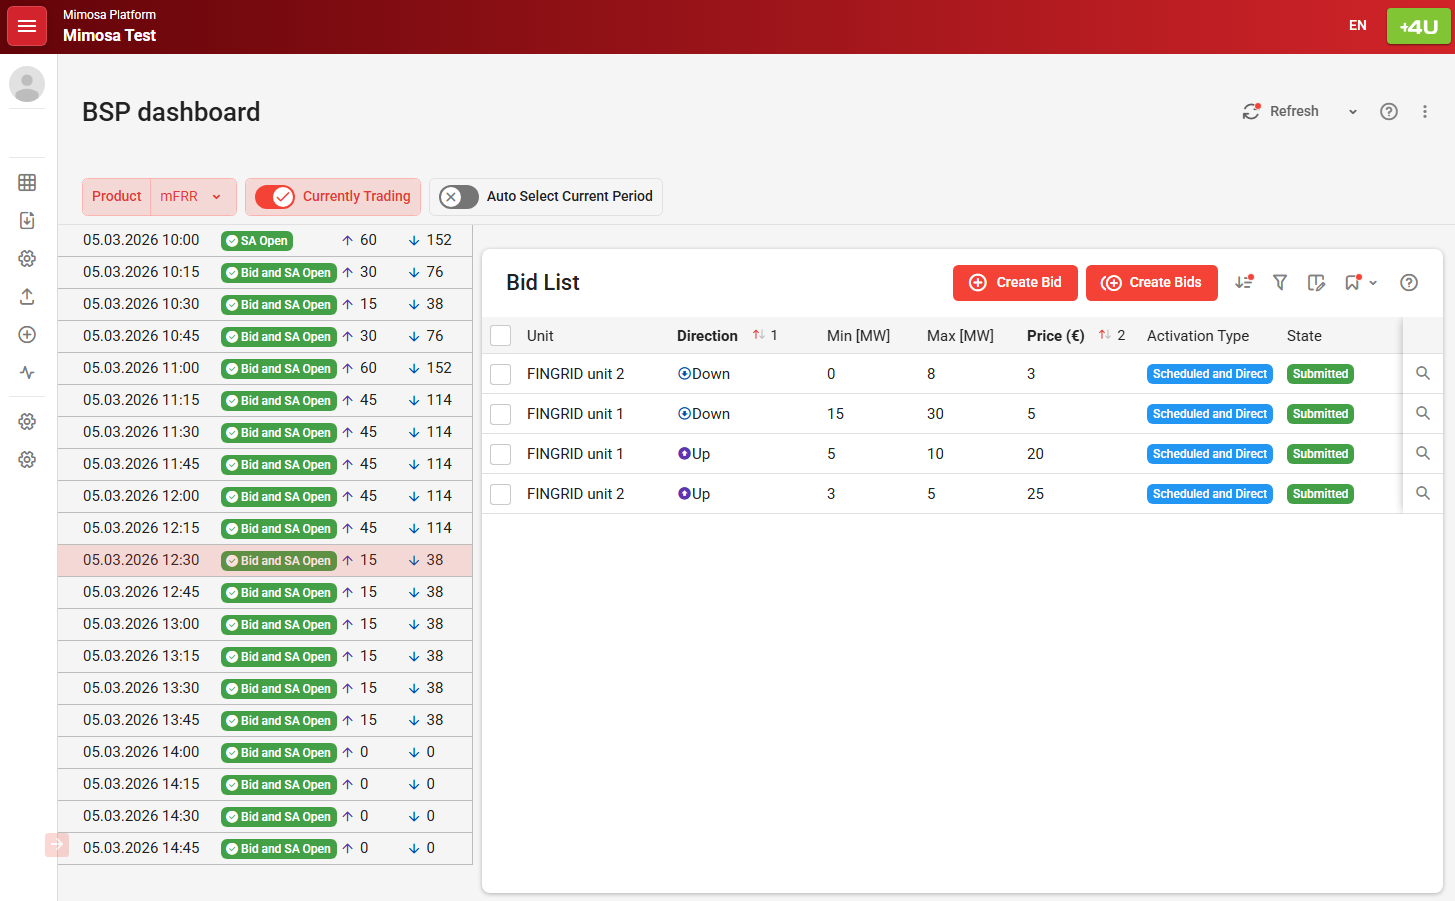This screenshot has width=1455, height=901.
Task: Open the upload icon in the left sidebar
Action: 27,296
